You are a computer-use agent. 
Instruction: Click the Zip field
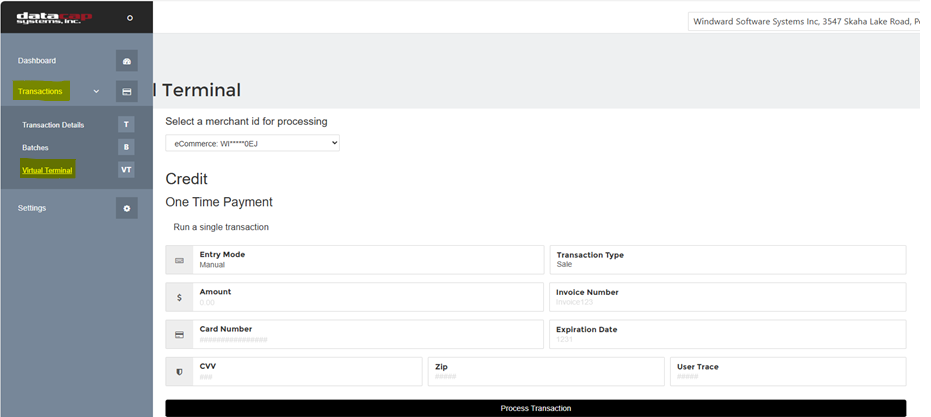tap(546, 372)
